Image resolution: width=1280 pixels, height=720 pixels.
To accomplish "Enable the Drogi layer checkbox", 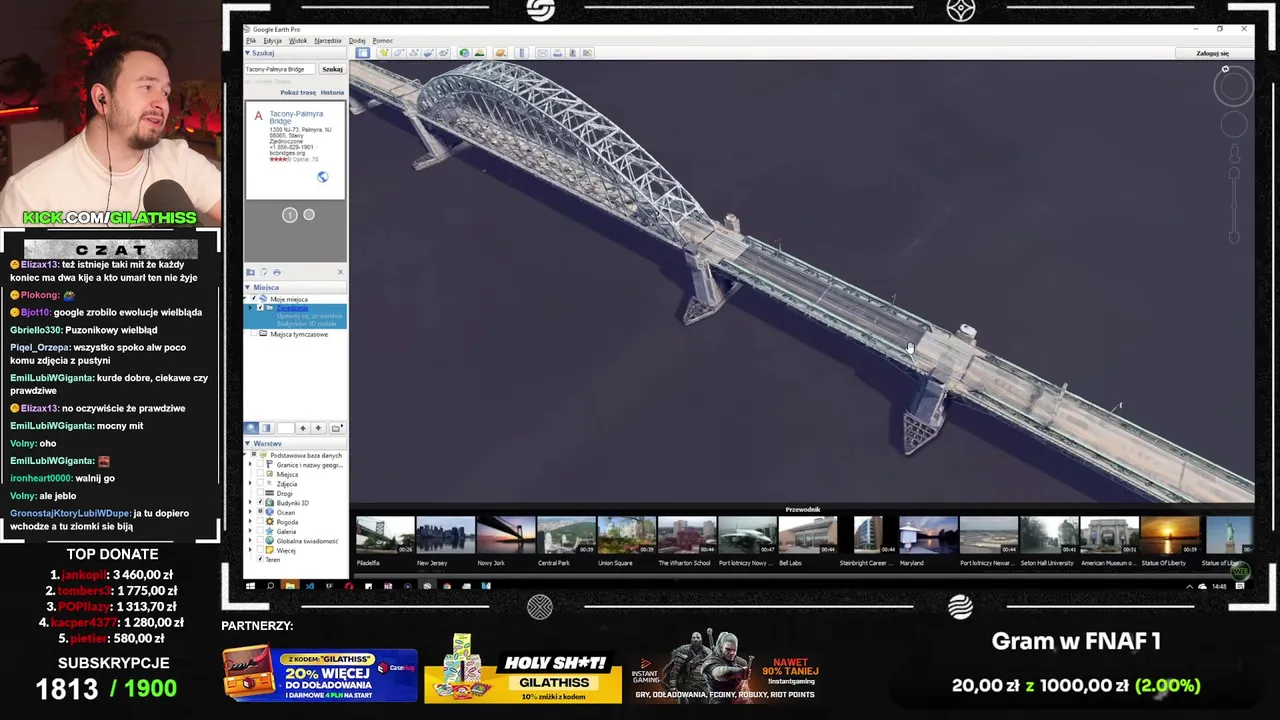I will point(260,493).
